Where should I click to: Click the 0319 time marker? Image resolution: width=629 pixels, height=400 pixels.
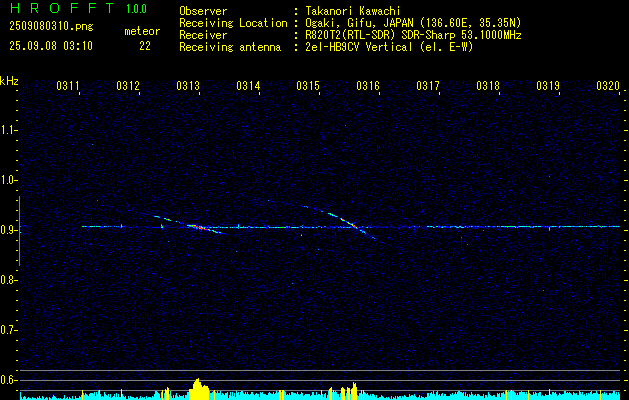point(548,85)
